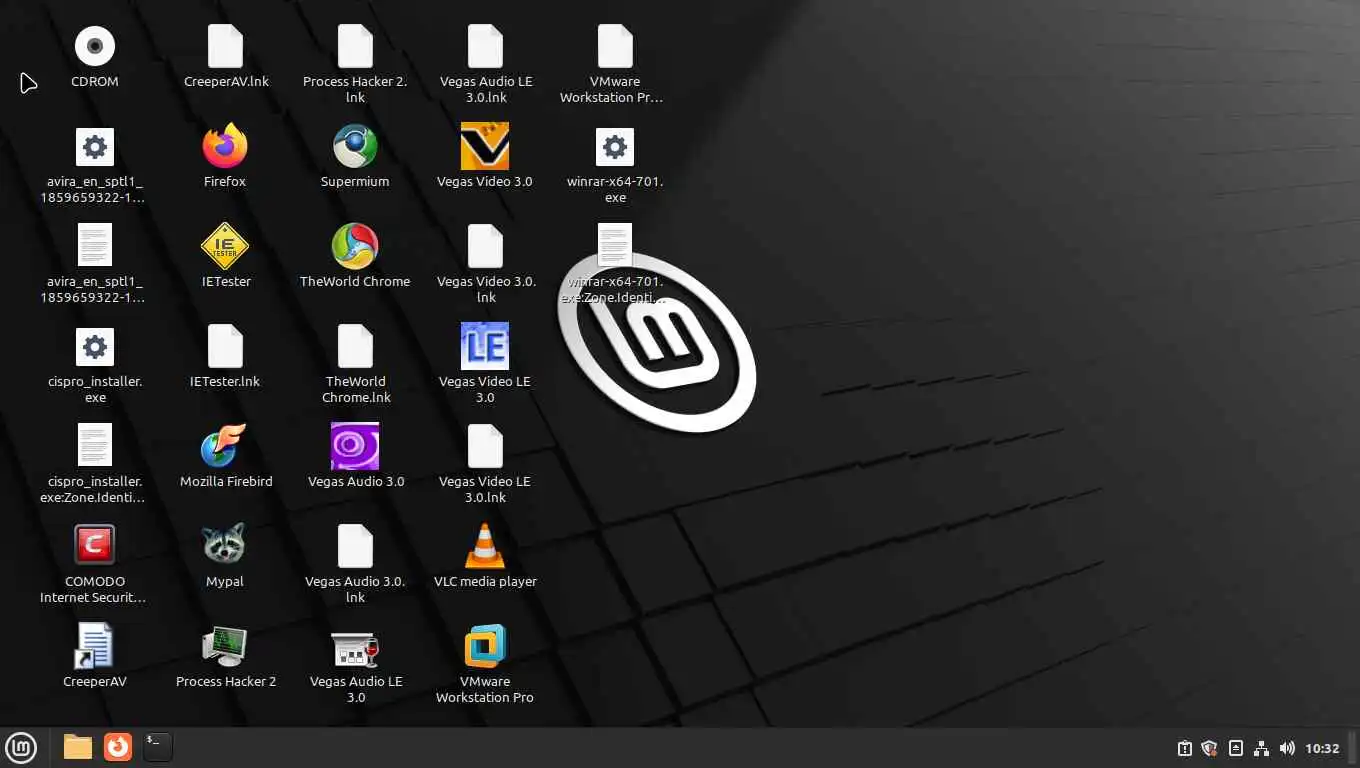Select TheWorld Chrome browser icon
This screenshot has width=1360, height=768.
pyautogui.click(x=355, y=246)
